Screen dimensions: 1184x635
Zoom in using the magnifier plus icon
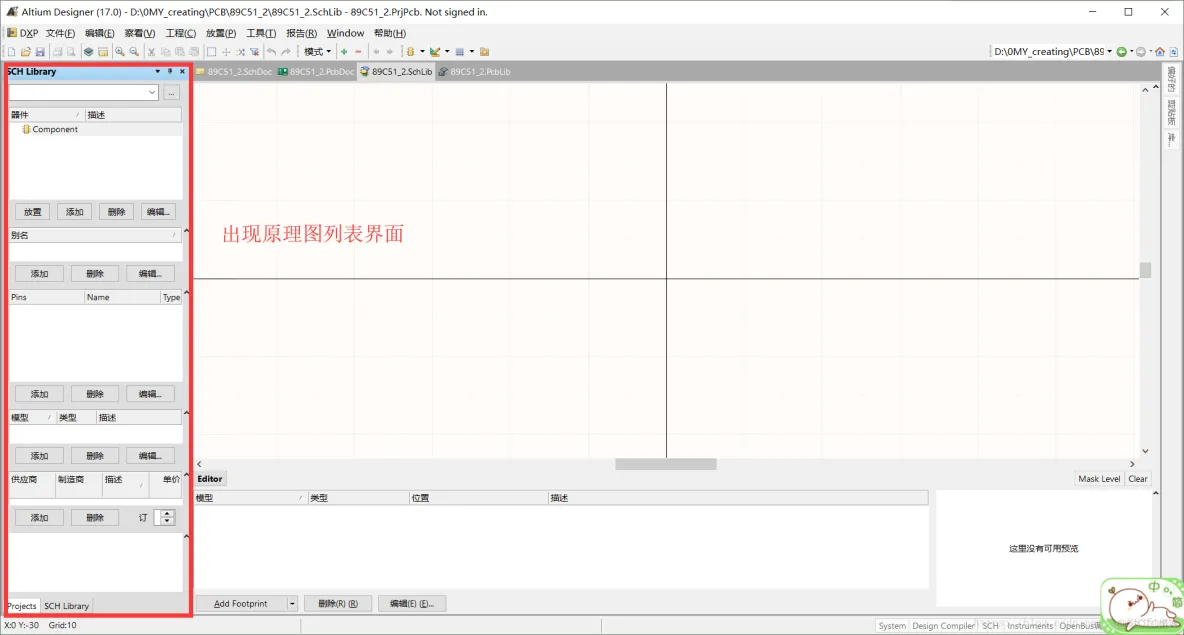[120, 52]
